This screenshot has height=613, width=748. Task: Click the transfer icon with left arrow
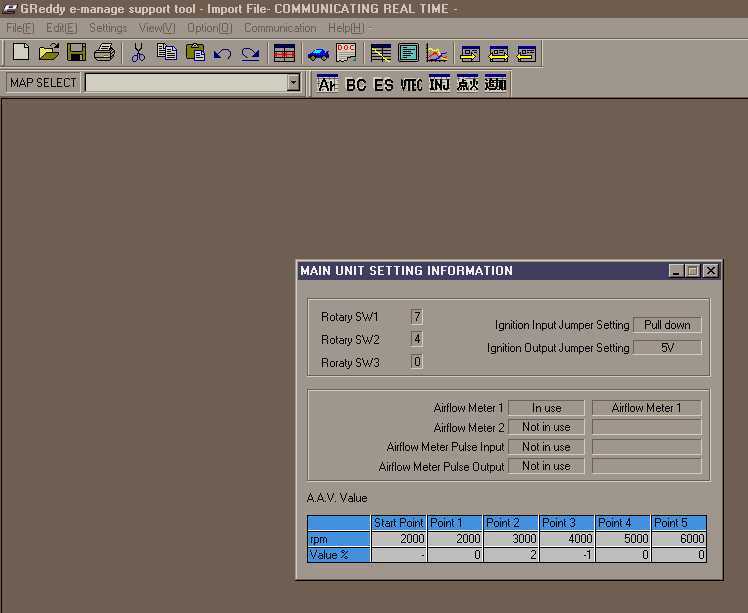[526, 53]
